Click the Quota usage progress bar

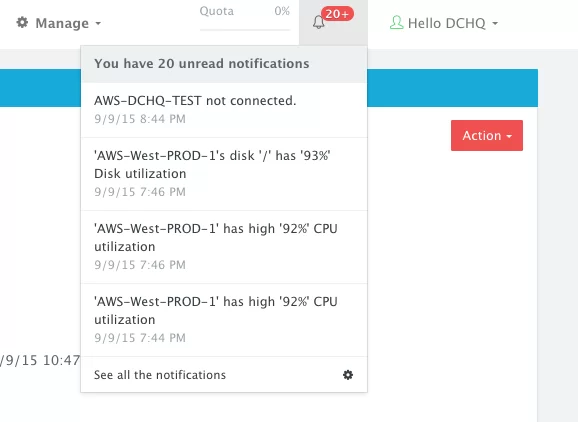pos(245,29)
